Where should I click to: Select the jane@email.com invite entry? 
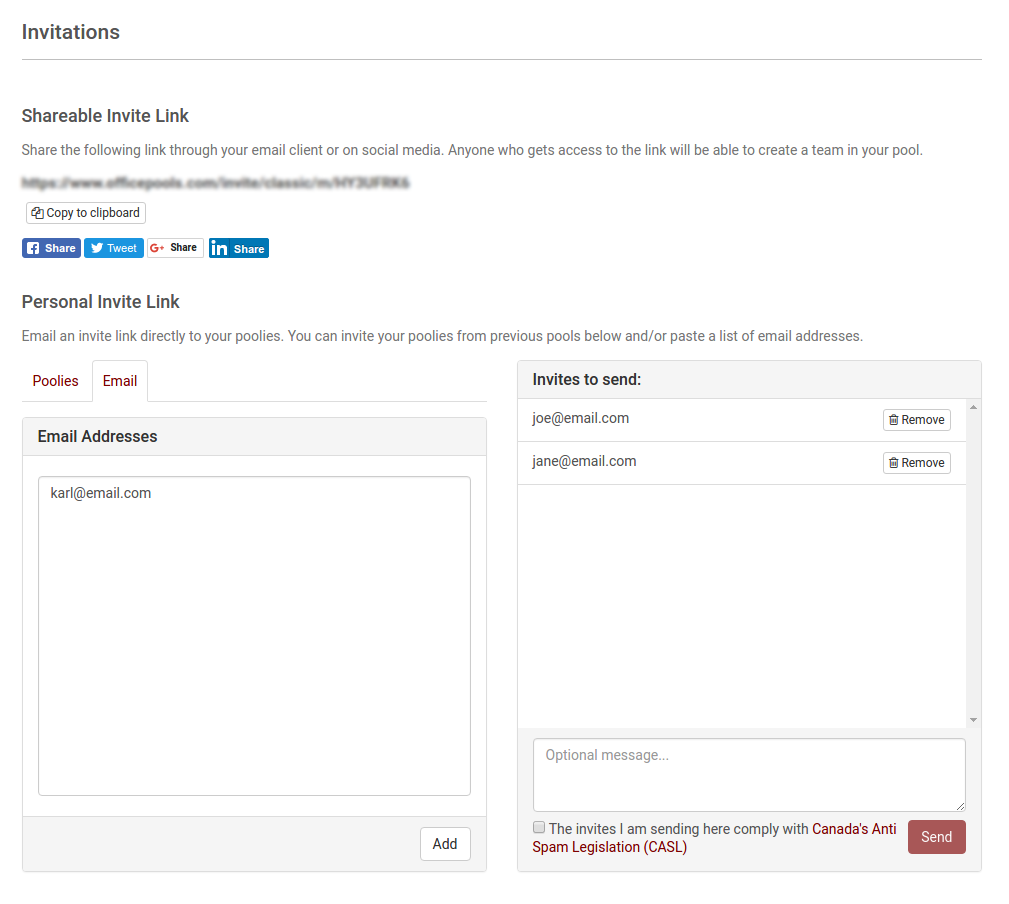pyautogui.click(x=584, y=462)
